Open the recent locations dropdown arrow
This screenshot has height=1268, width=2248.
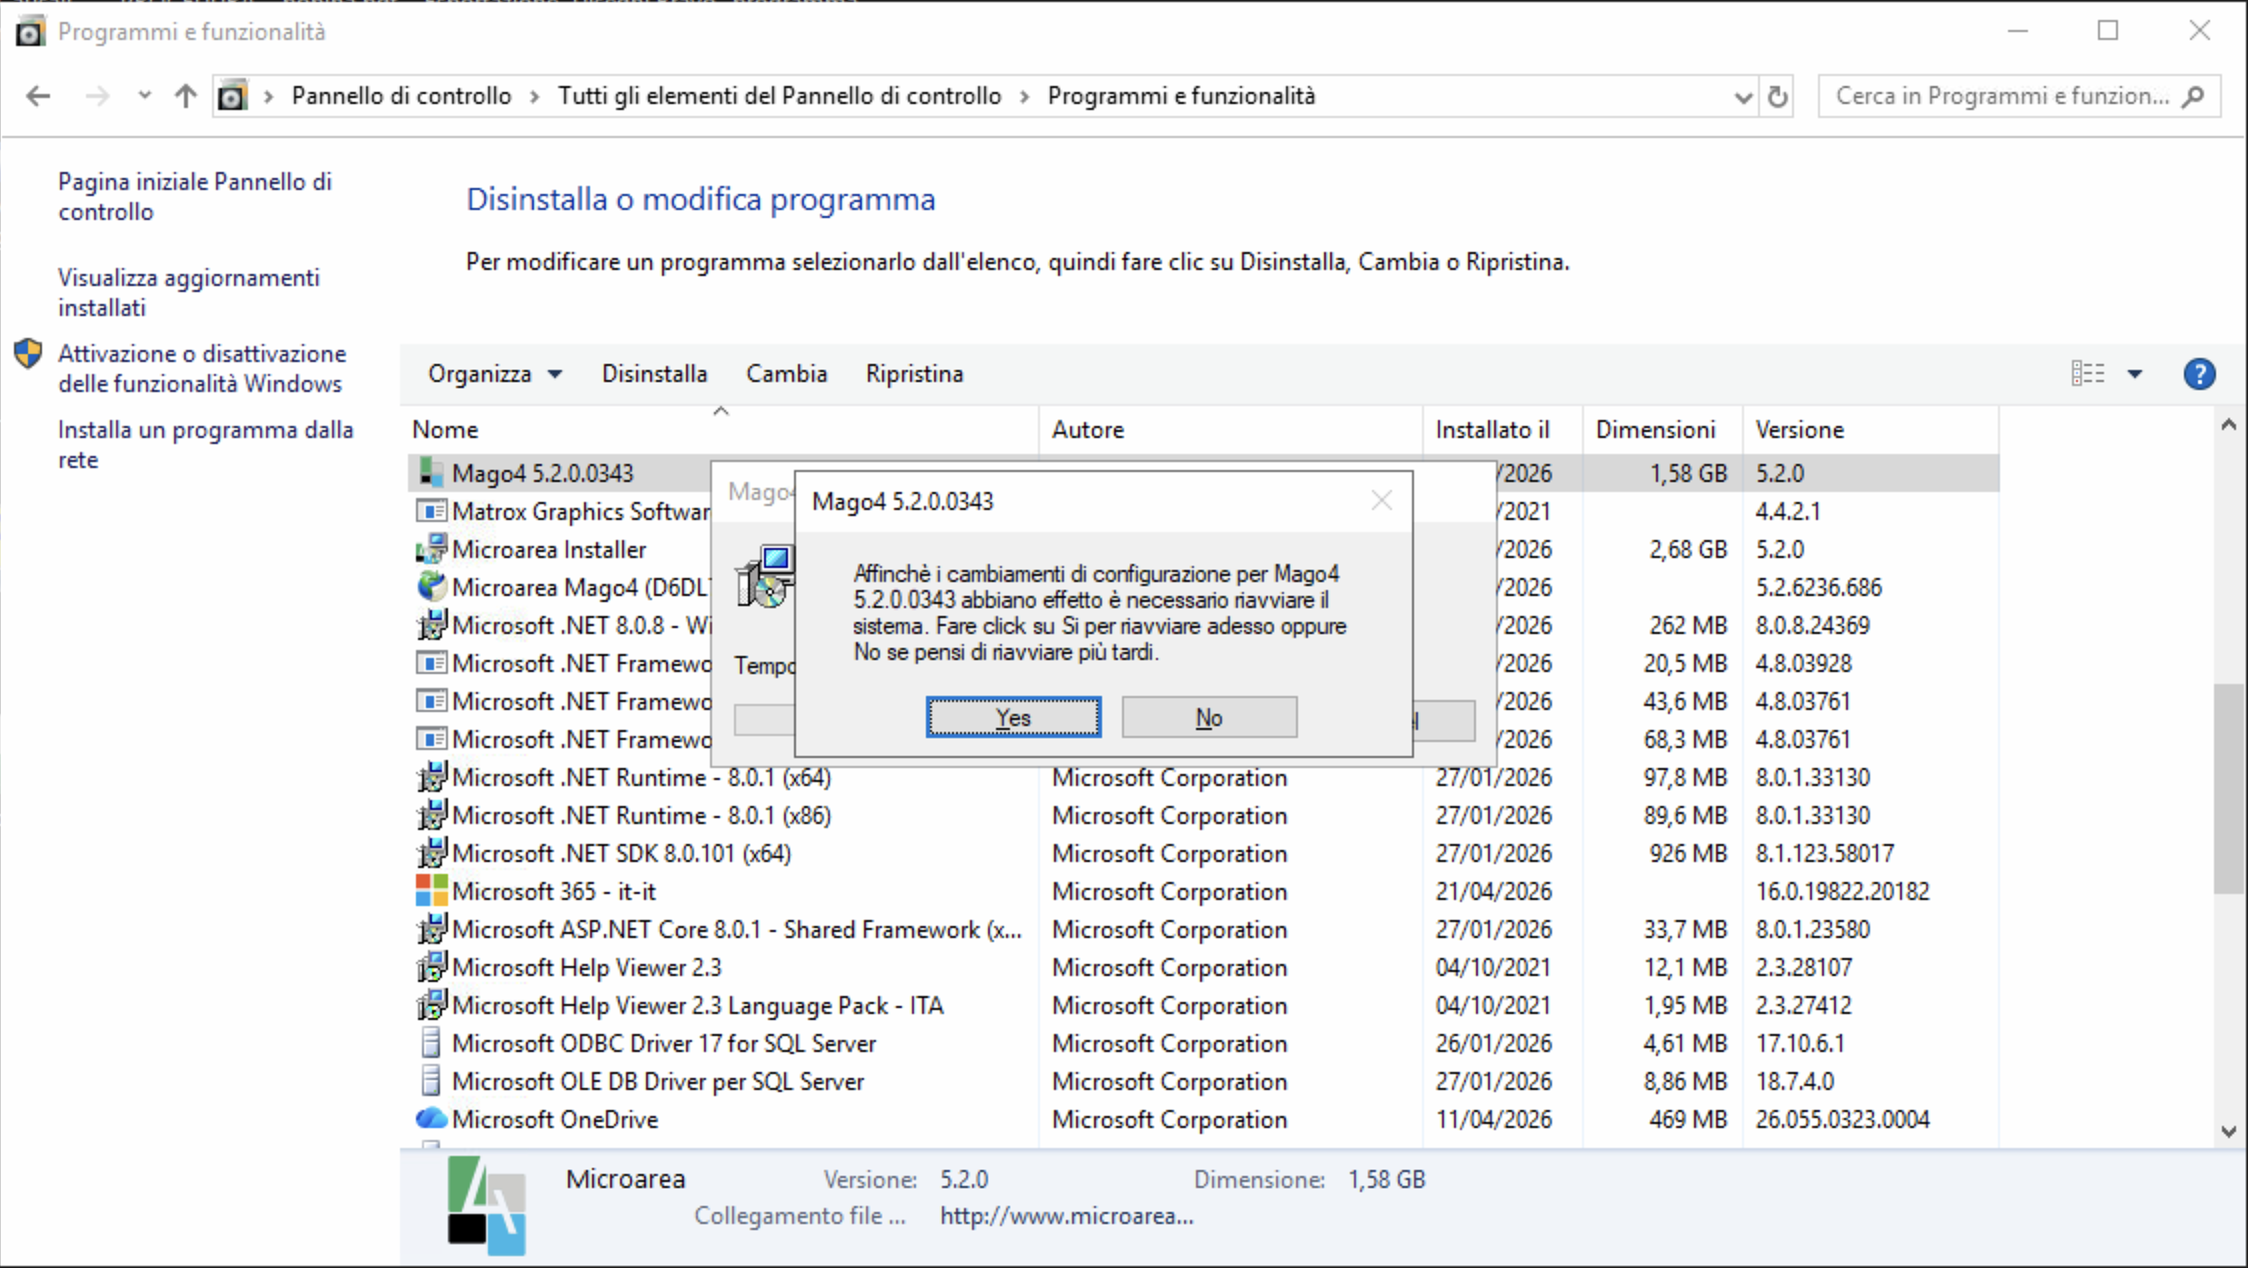(x=145, y=96)
